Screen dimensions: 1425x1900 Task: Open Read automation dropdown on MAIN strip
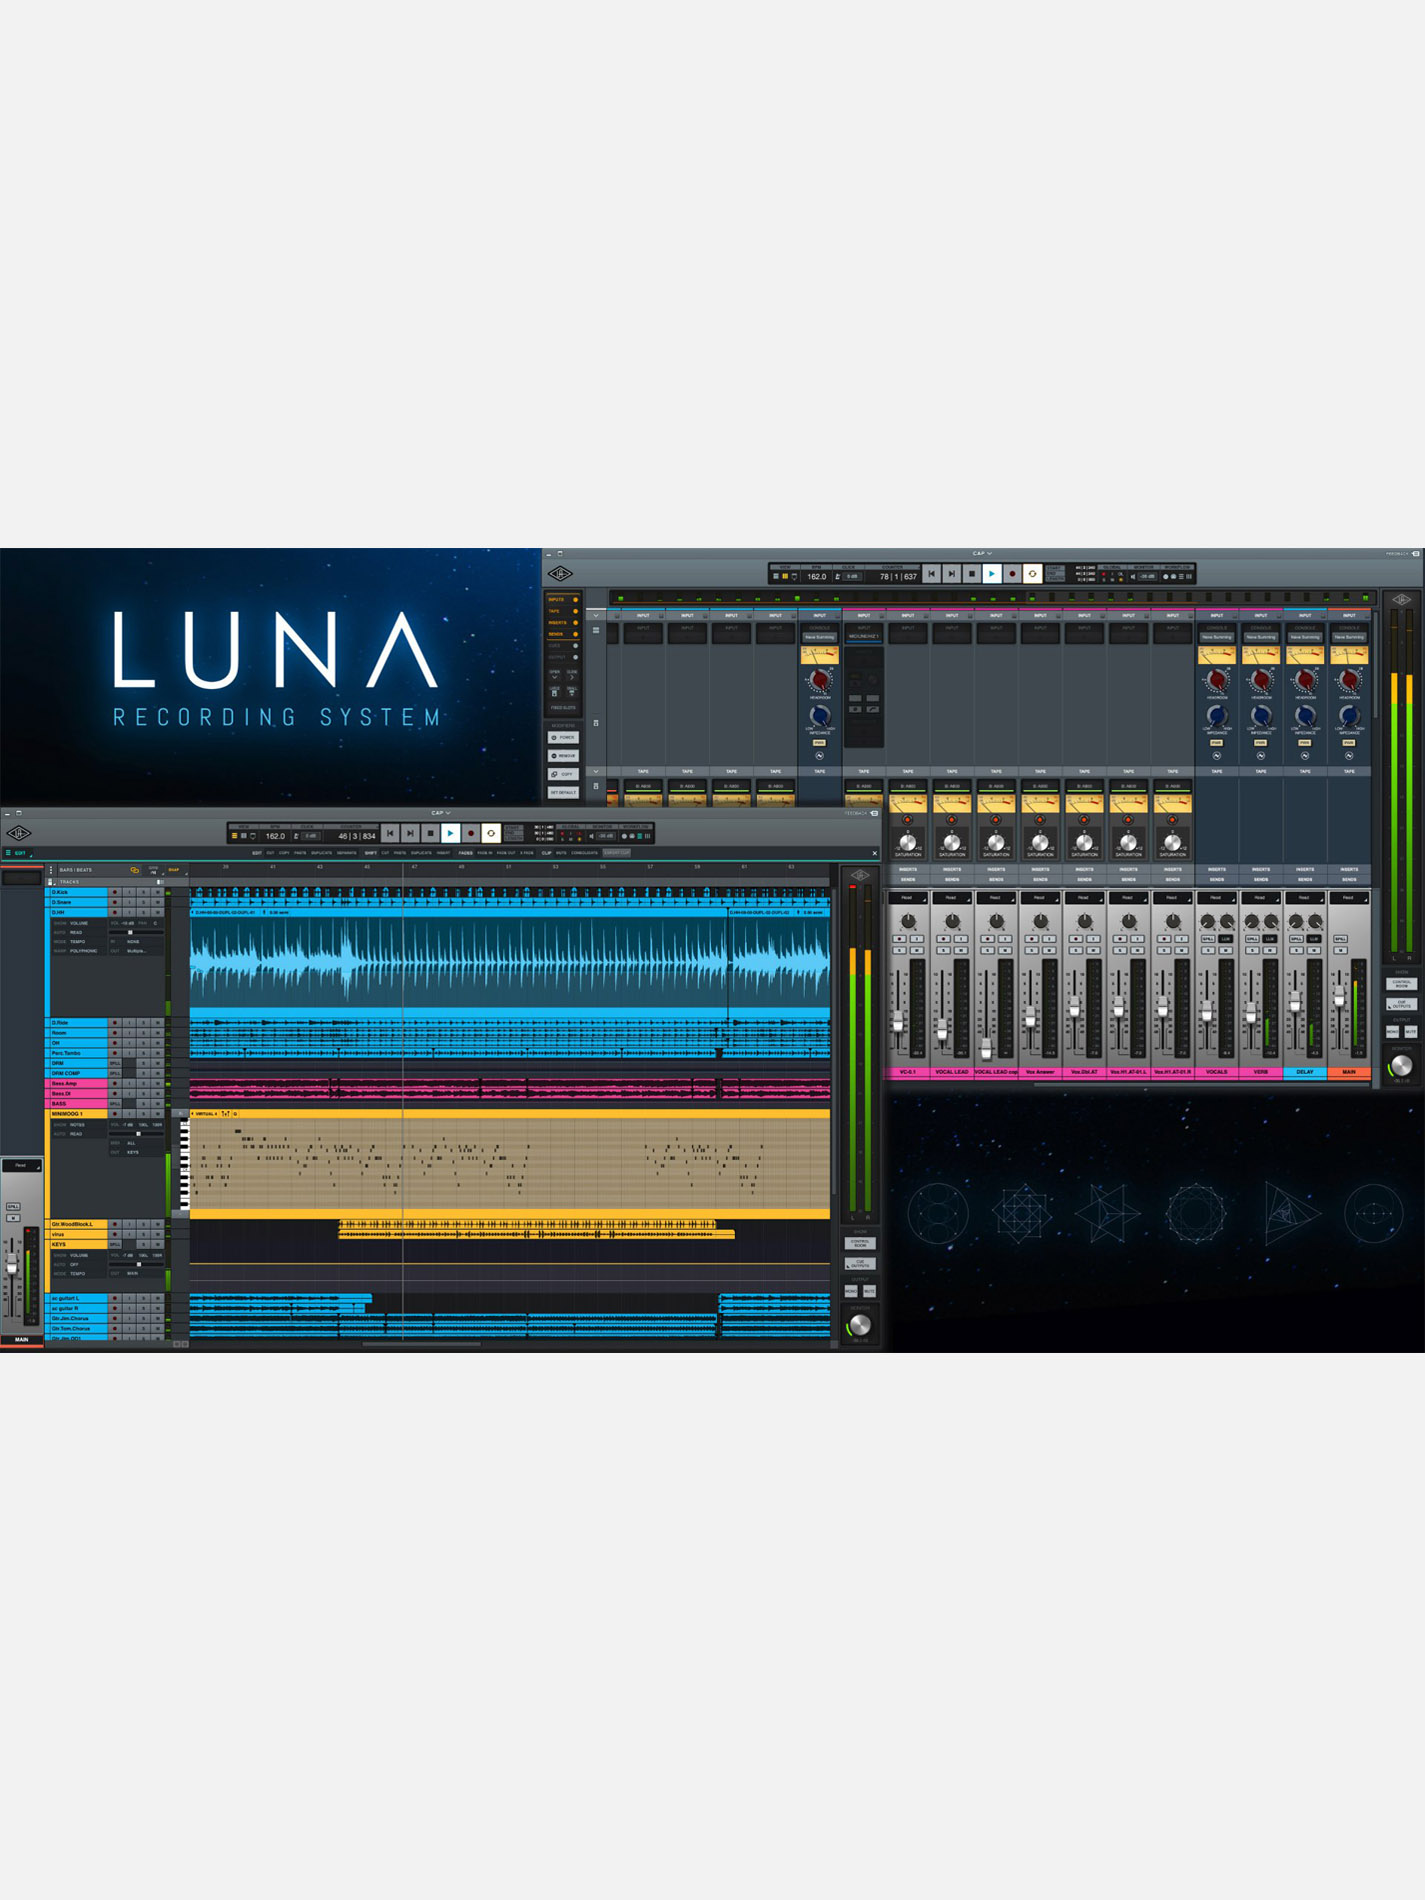tap(1348, 898)
